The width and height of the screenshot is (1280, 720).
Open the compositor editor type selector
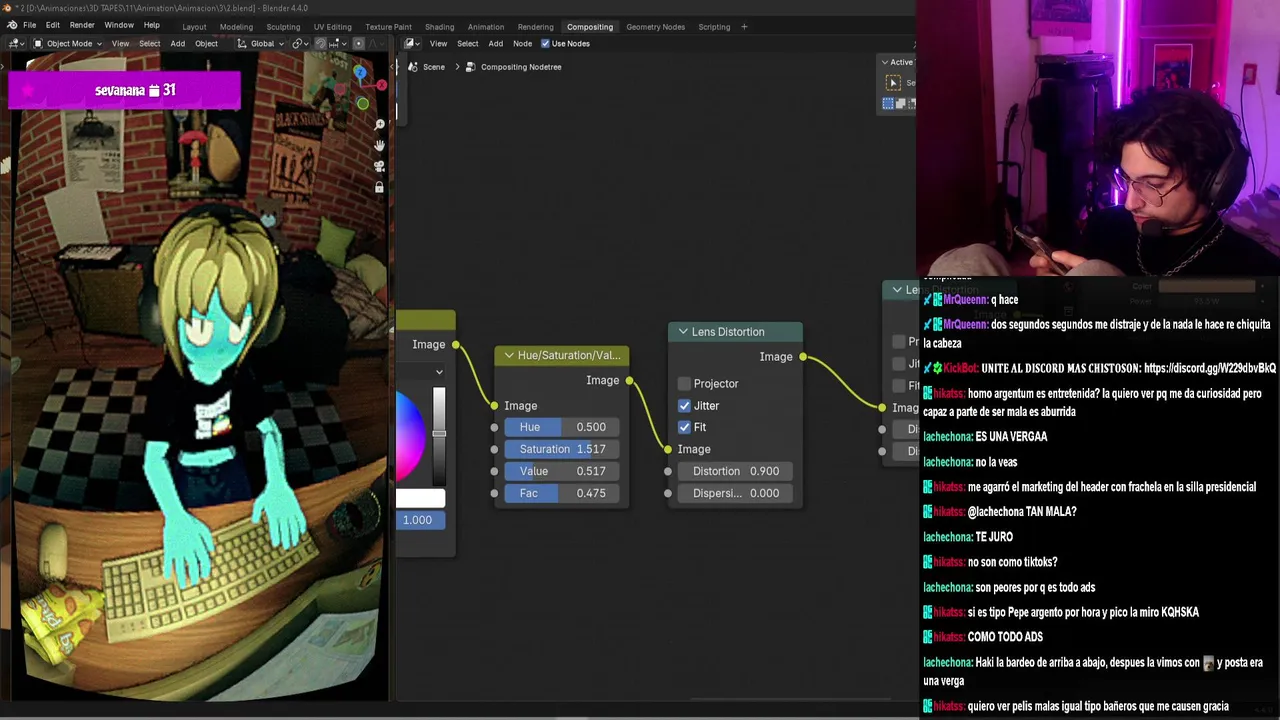(411, 43)
